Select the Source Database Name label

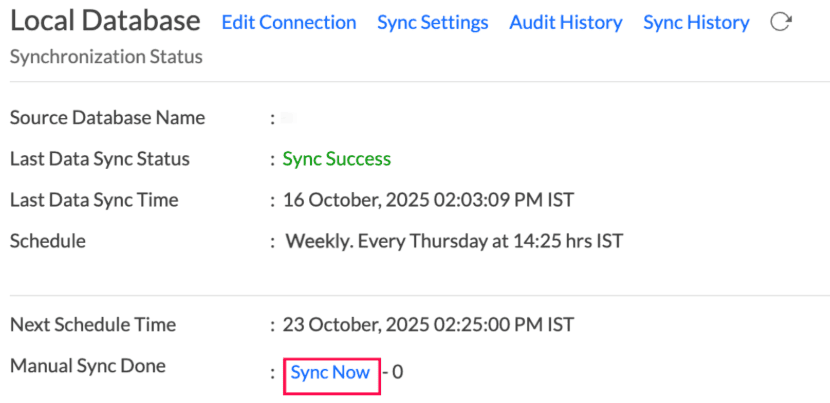coord(107,118)
